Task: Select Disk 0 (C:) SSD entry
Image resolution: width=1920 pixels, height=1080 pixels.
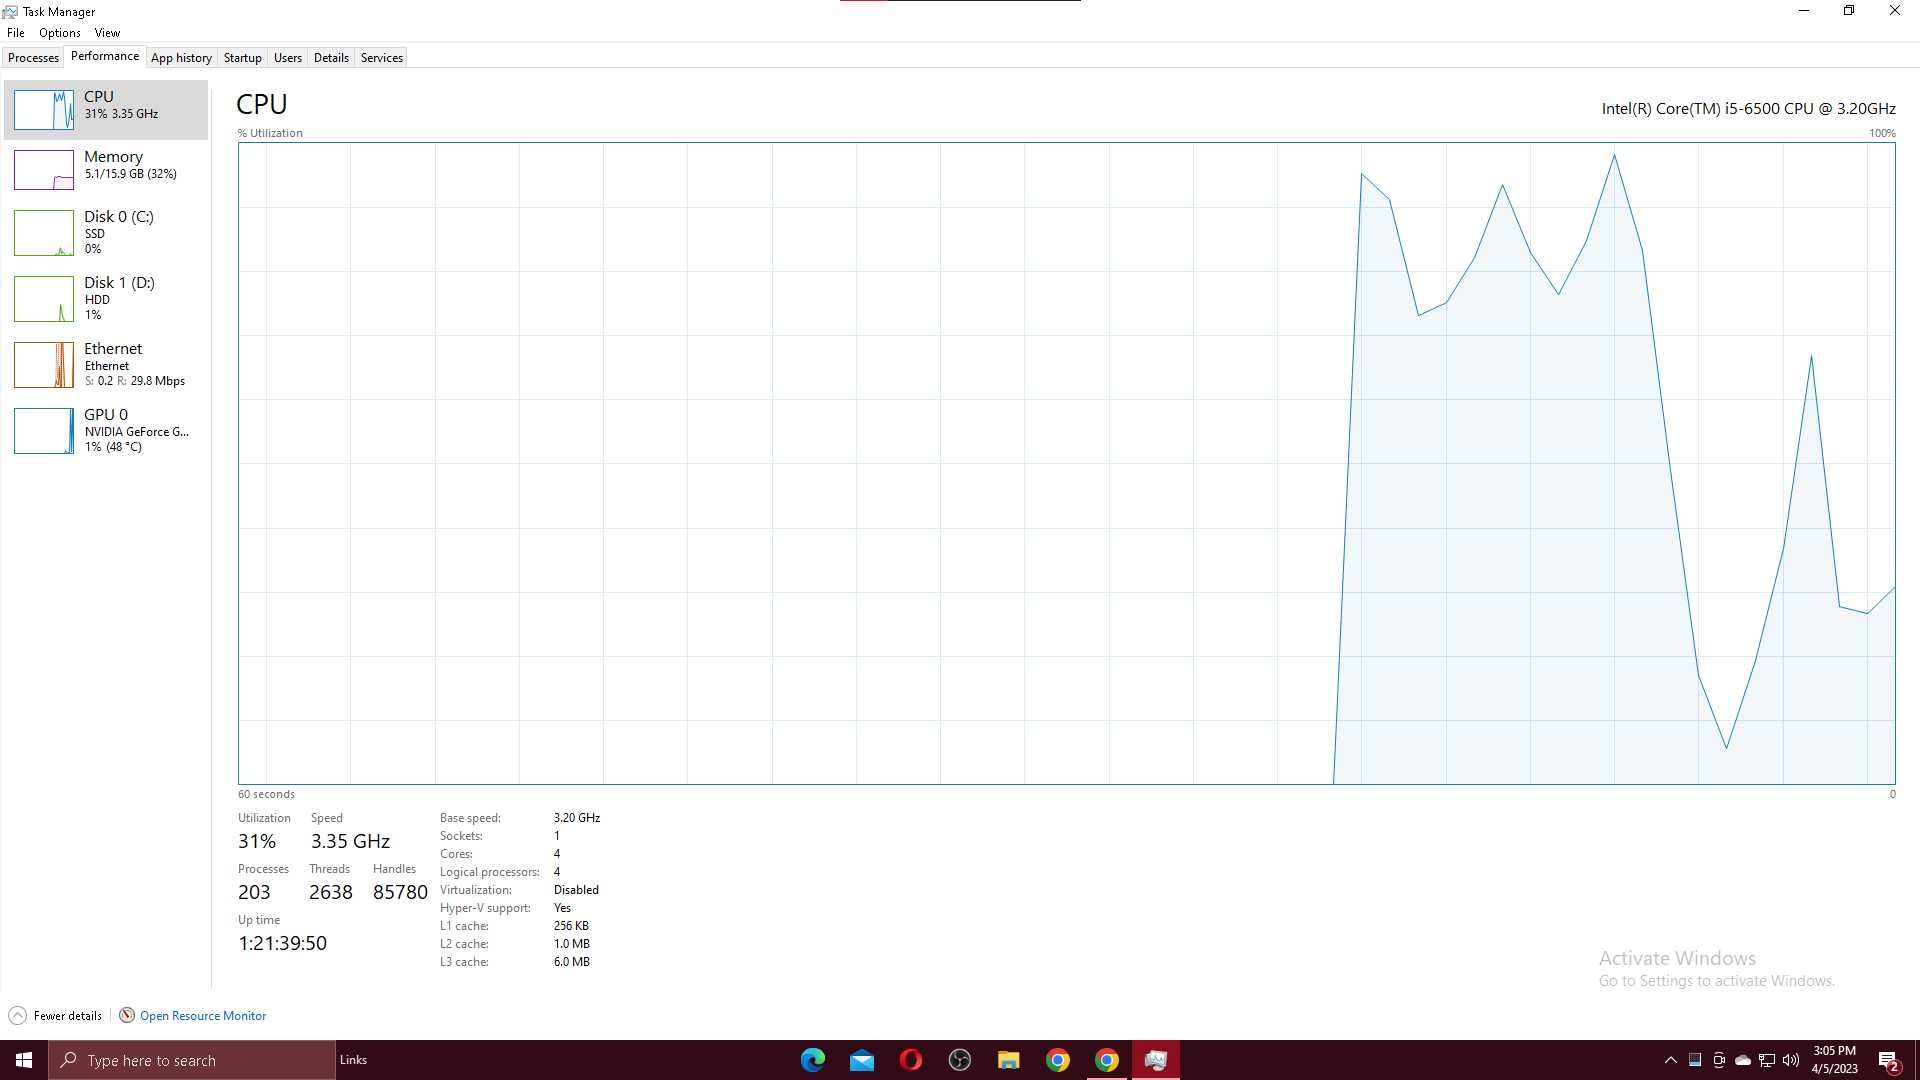Action: pyautogui.click(x=106, y=232)
